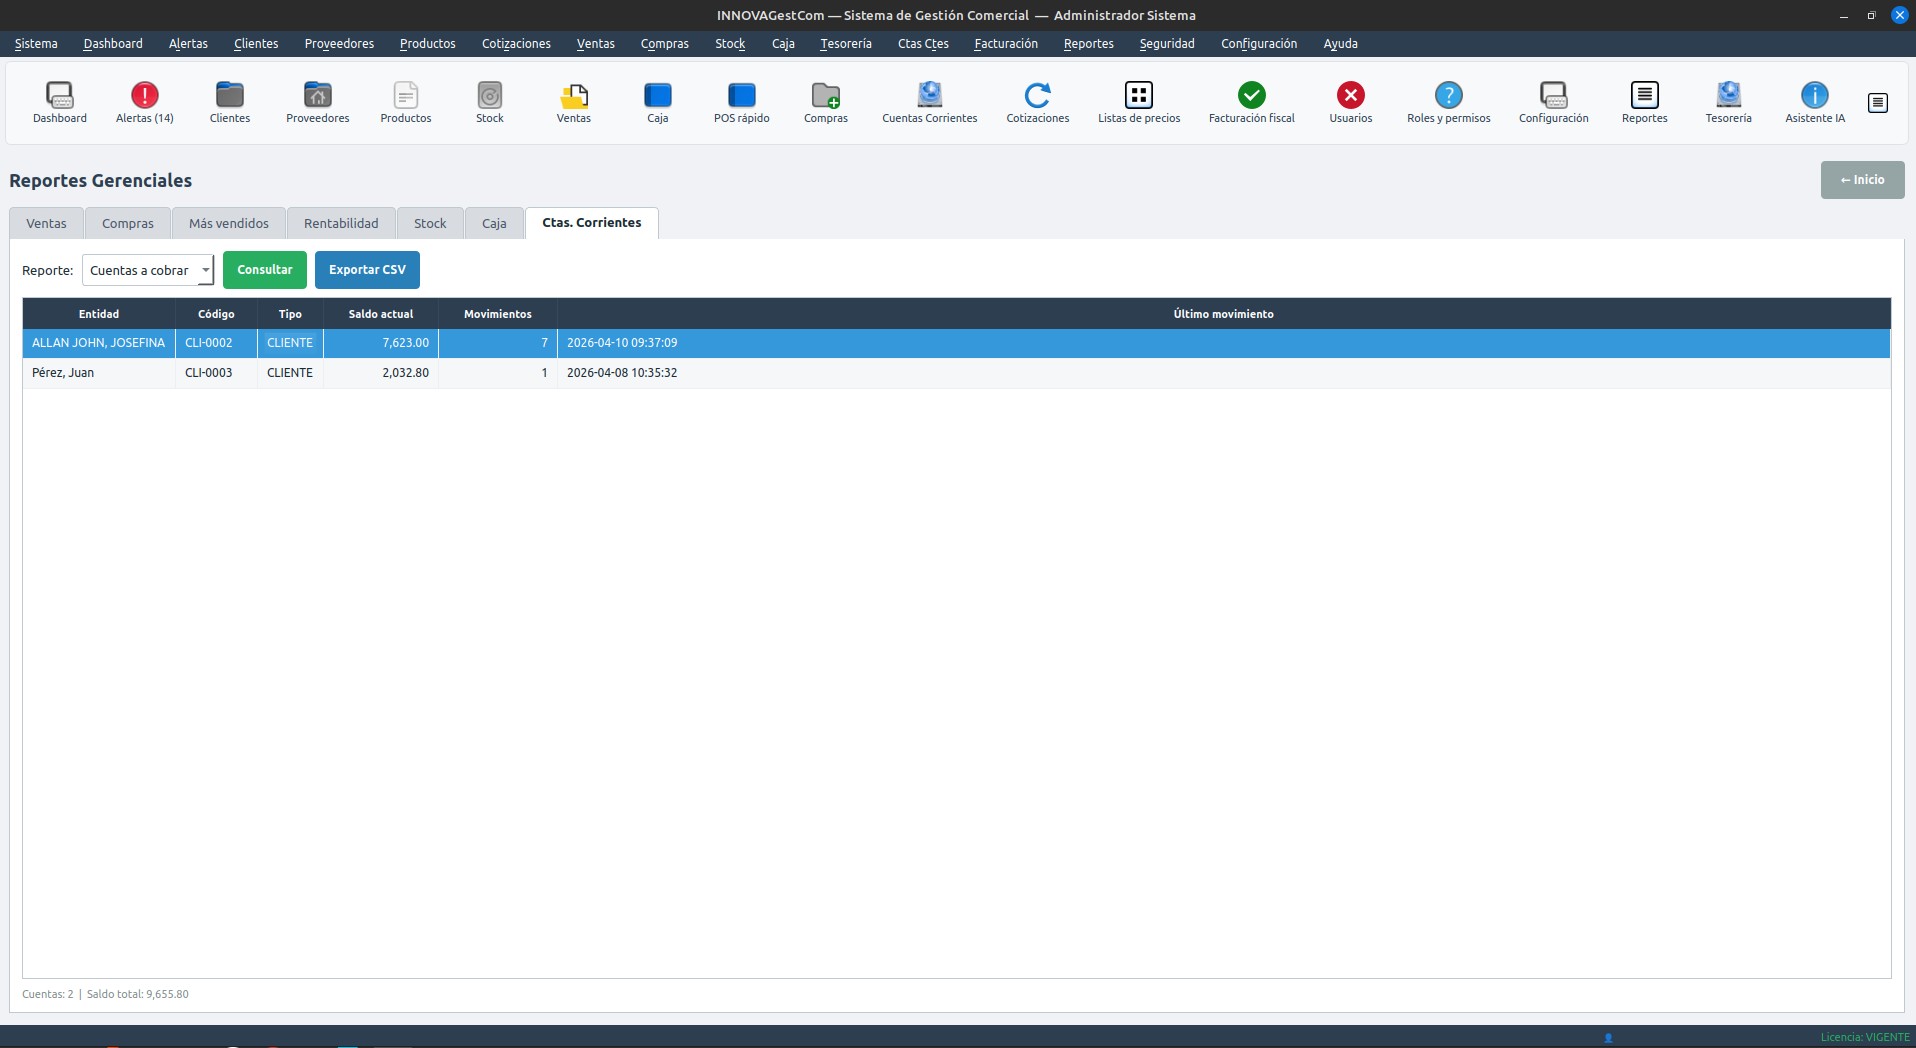Open the Alertas (14) toolbar icon
The height and width of the screenshot is (1048, 1916).
tap(144, 102)
